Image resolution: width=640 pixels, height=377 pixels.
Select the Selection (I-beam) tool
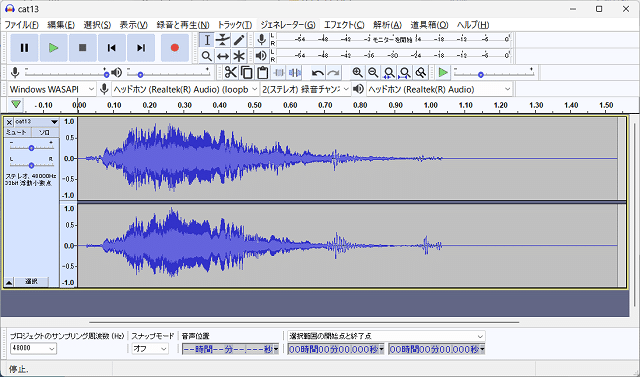pos(207,40)
